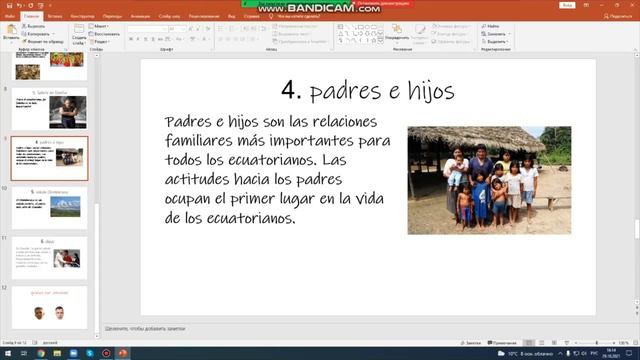
Task: Cut selection with Вырезать
Action: [x=33, y=26]
